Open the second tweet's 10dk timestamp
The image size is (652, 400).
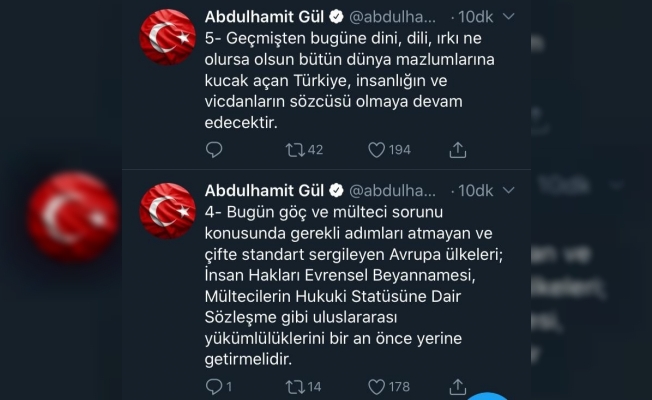click(x=472, y=190)
